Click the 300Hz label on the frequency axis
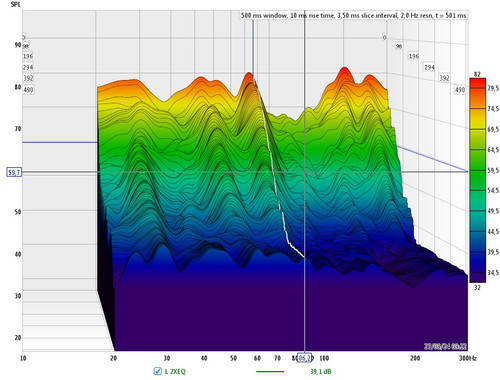The height and width of the screenshot is (380, 500). (468, 358)
